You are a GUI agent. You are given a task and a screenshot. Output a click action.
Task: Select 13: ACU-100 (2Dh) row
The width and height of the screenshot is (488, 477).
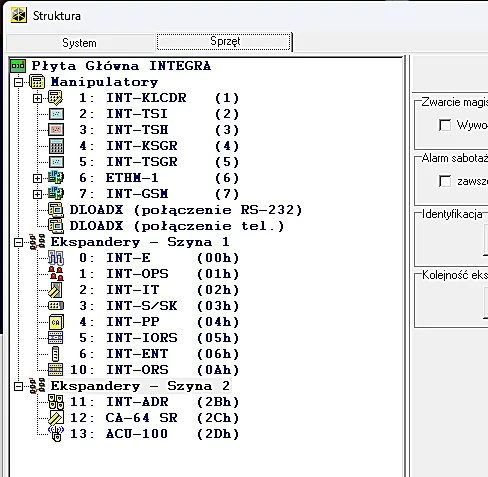[x=154, y=434]
